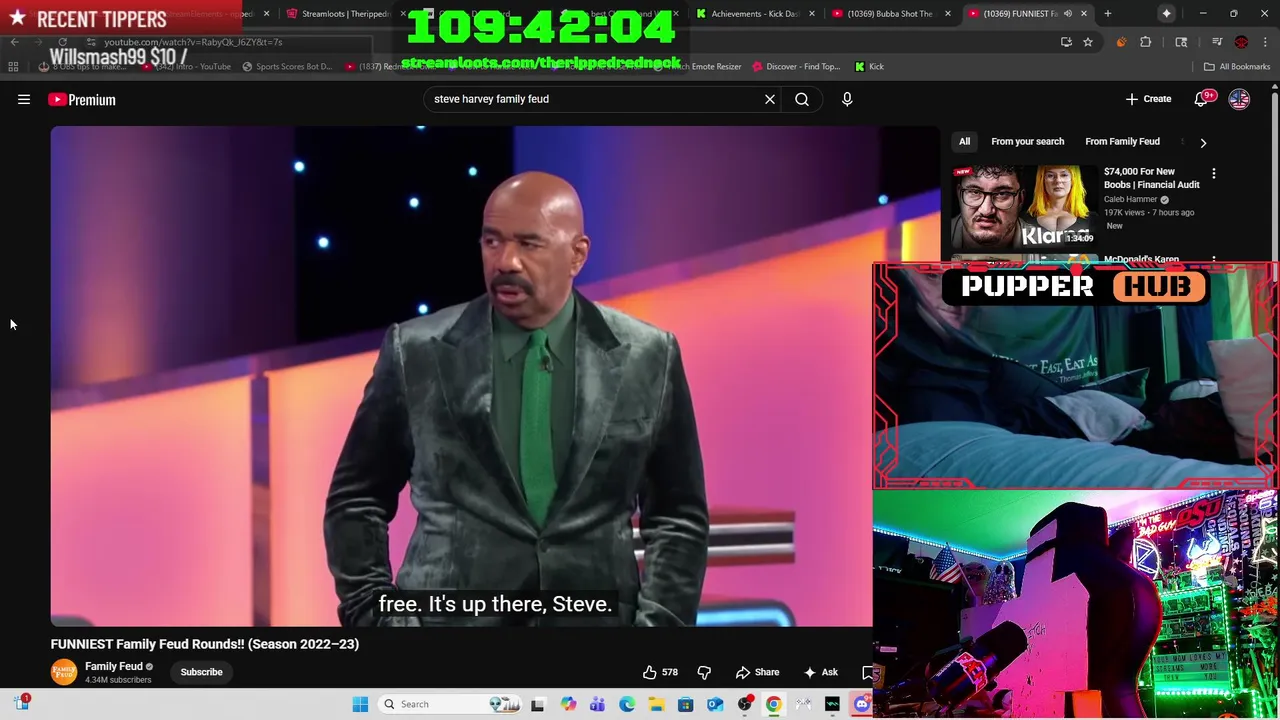Select the All filter chip
This screenshot has height=720, width=1280.
pos(964,142)
